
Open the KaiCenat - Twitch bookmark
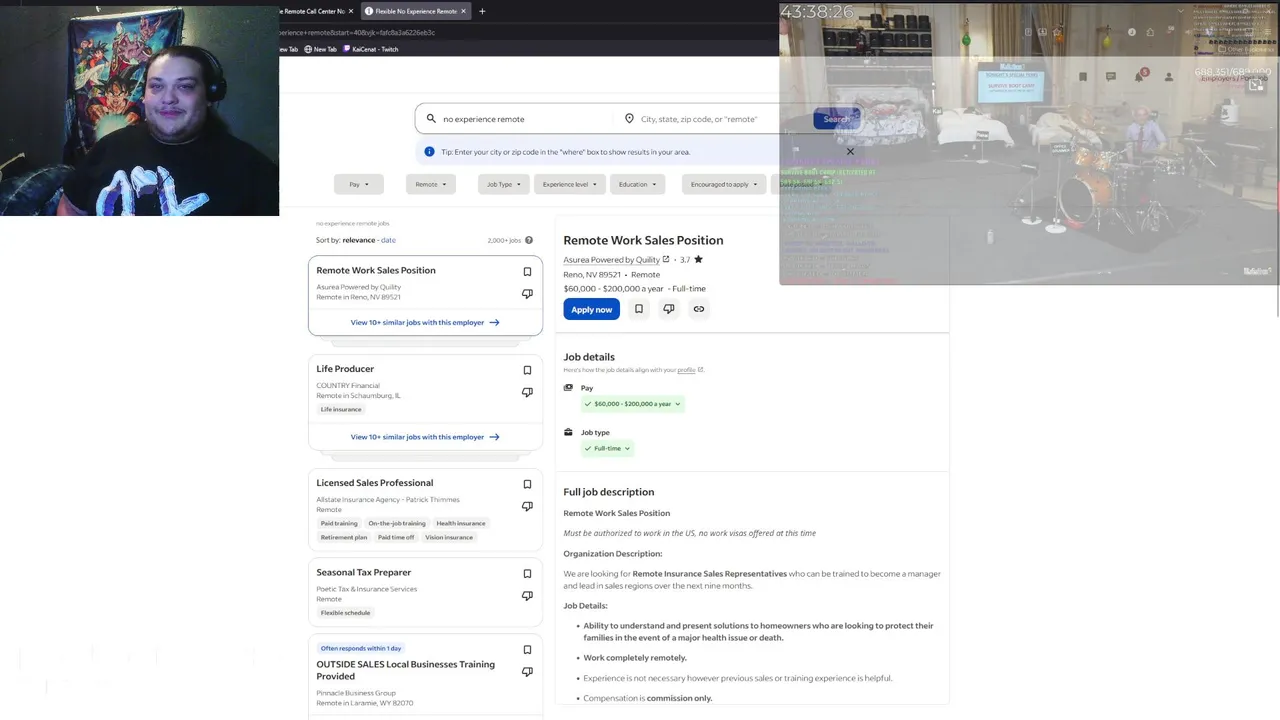coord(370,49)
